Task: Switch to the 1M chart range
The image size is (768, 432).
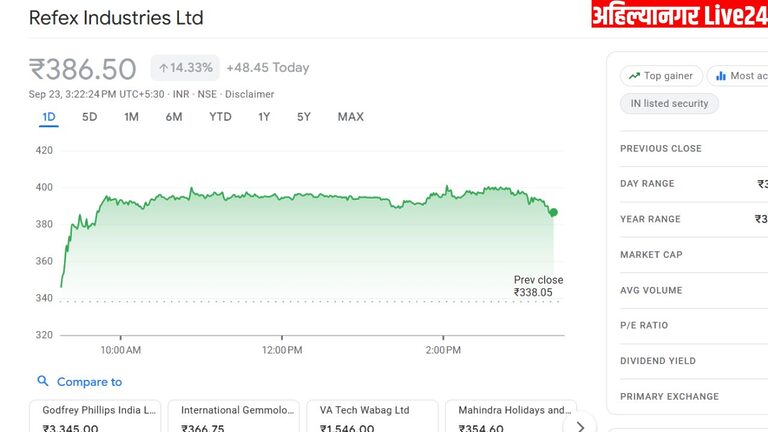Action: [131, 117]
